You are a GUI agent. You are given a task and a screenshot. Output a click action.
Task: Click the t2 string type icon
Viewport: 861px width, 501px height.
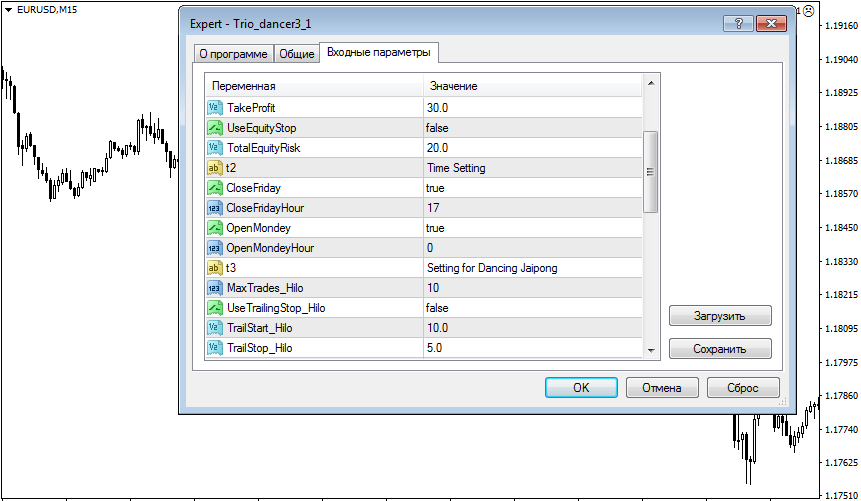[x=214, y=168]
